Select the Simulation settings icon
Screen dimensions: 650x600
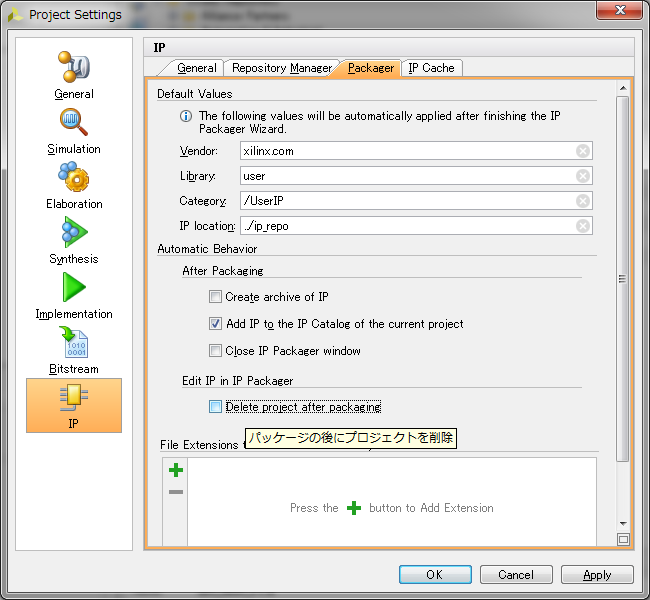(x=74, y=130)
